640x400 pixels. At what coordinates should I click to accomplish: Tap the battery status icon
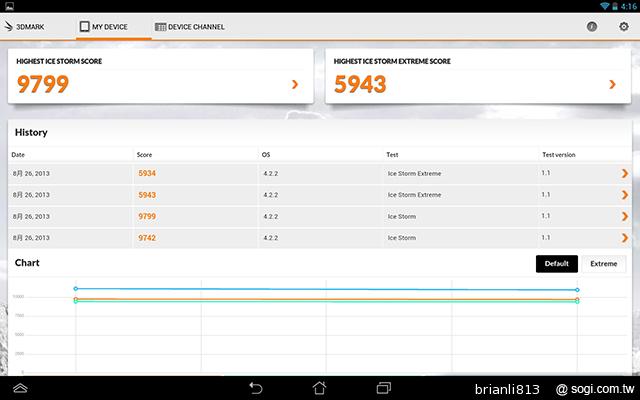[x=615, y=6]
